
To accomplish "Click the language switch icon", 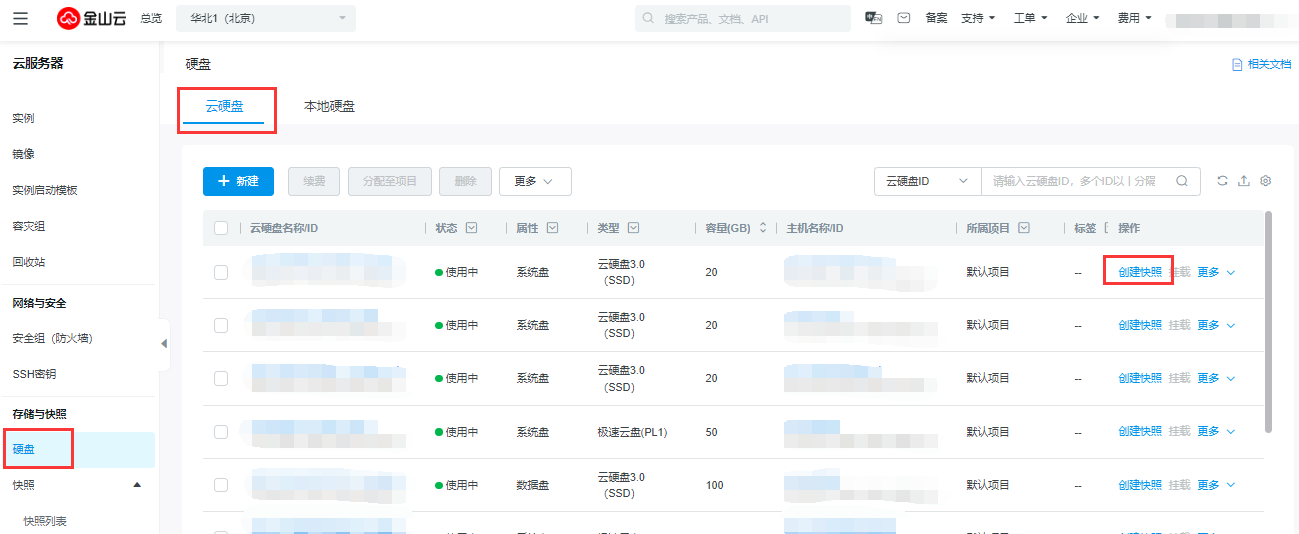I will (x=874, y=18).
